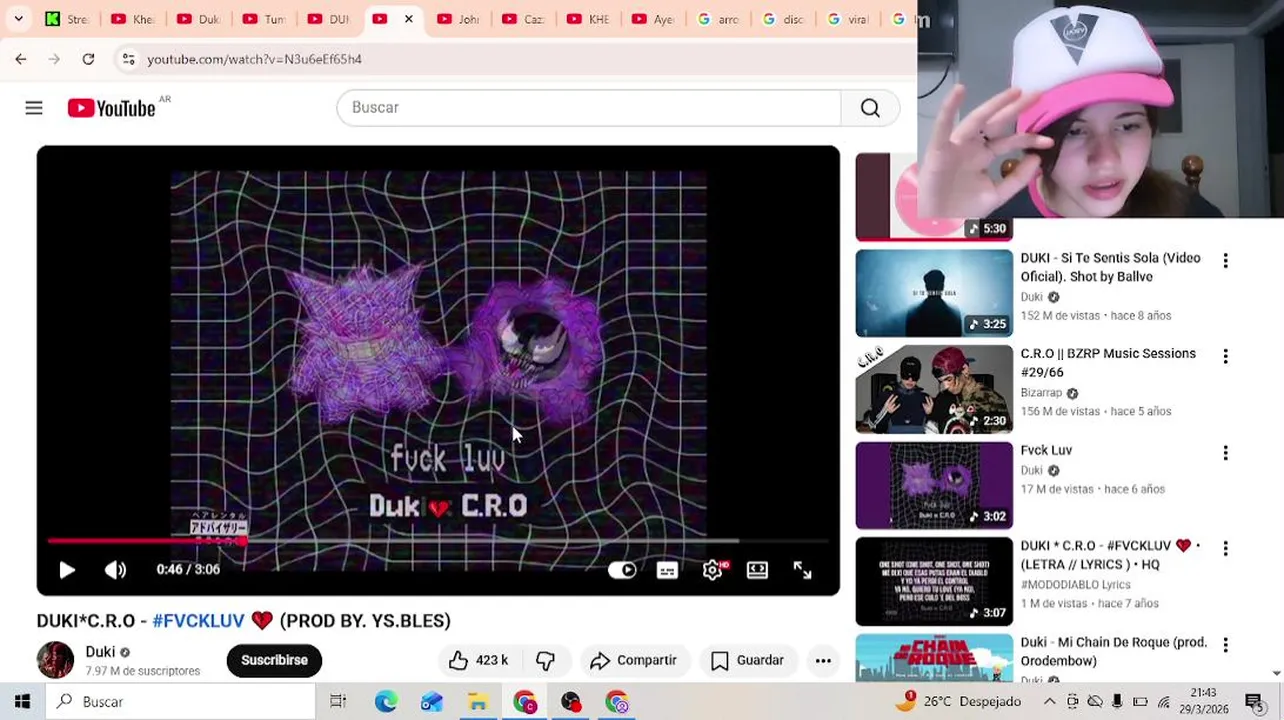This screenshot has height=720, width=1284.
Task: Enter fullscreen mode in the player
Action: (x=802, y=570)
